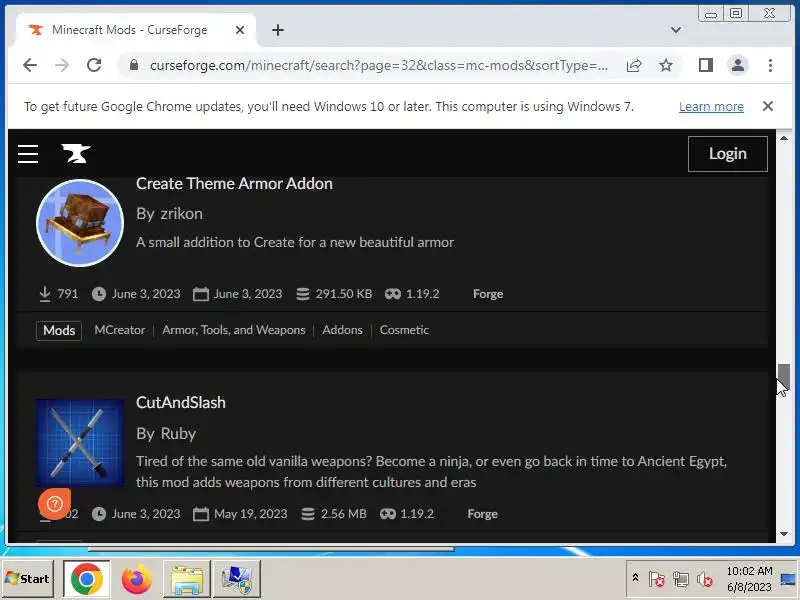The image size is (800, 600).
Task: Open the Chrome profile menu
Action: click(737, 65)
